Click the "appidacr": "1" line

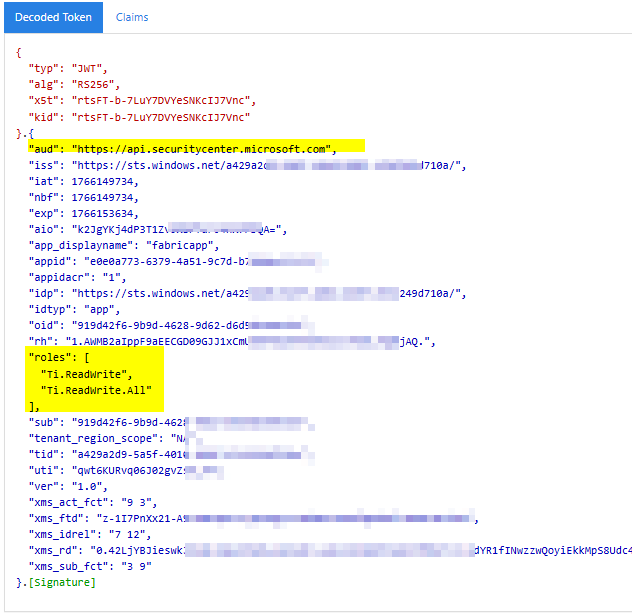tap(77, 278)
